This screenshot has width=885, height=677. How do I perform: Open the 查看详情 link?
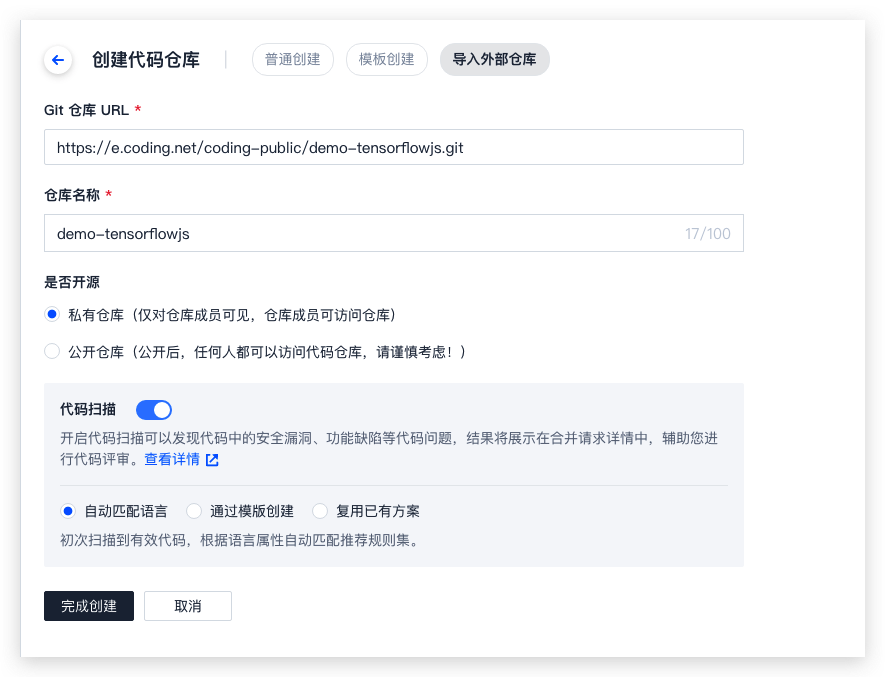click(x=172, y=460)
